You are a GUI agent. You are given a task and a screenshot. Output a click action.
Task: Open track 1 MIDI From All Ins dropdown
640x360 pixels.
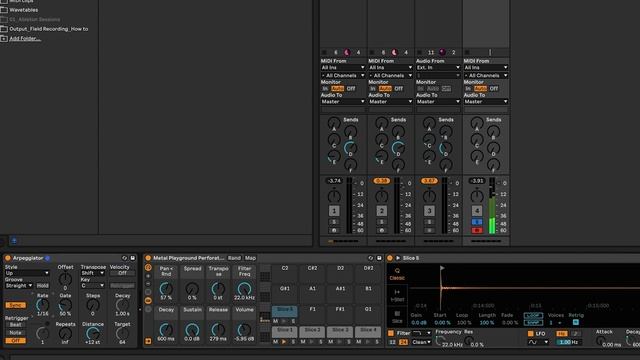point(342,67)
